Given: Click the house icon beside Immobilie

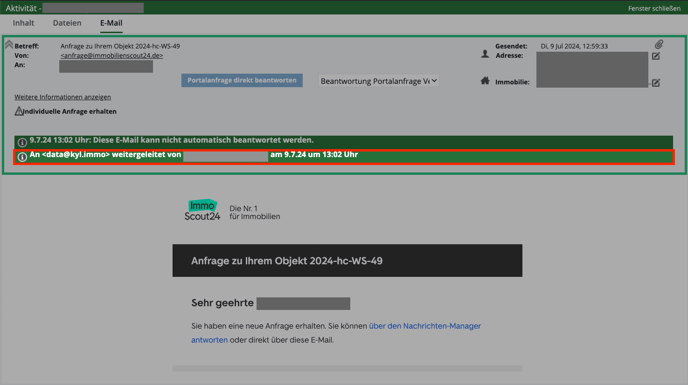Looking at the screenshot, I should pos(485,81).
